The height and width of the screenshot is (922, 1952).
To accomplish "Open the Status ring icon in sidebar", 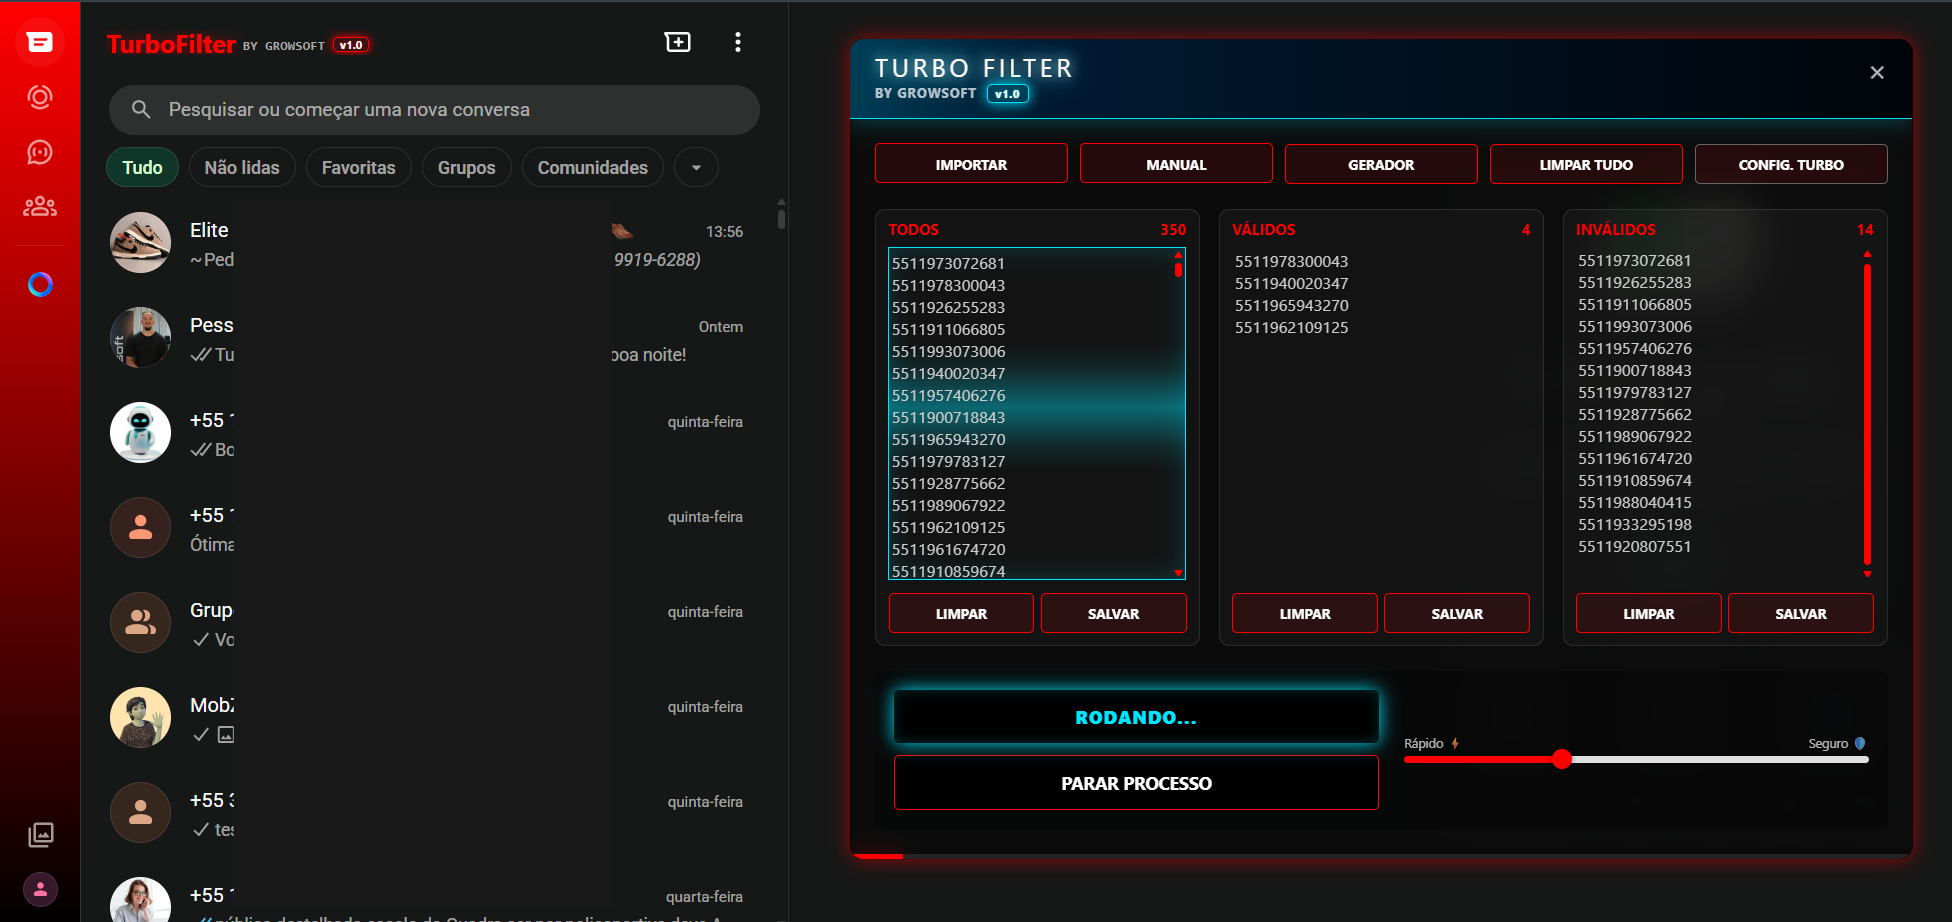I will (40, 97).
